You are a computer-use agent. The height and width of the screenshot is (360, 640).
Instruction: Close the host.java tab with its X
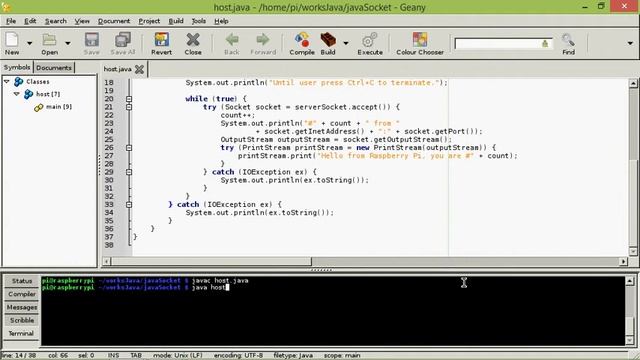tap(139, 69)
